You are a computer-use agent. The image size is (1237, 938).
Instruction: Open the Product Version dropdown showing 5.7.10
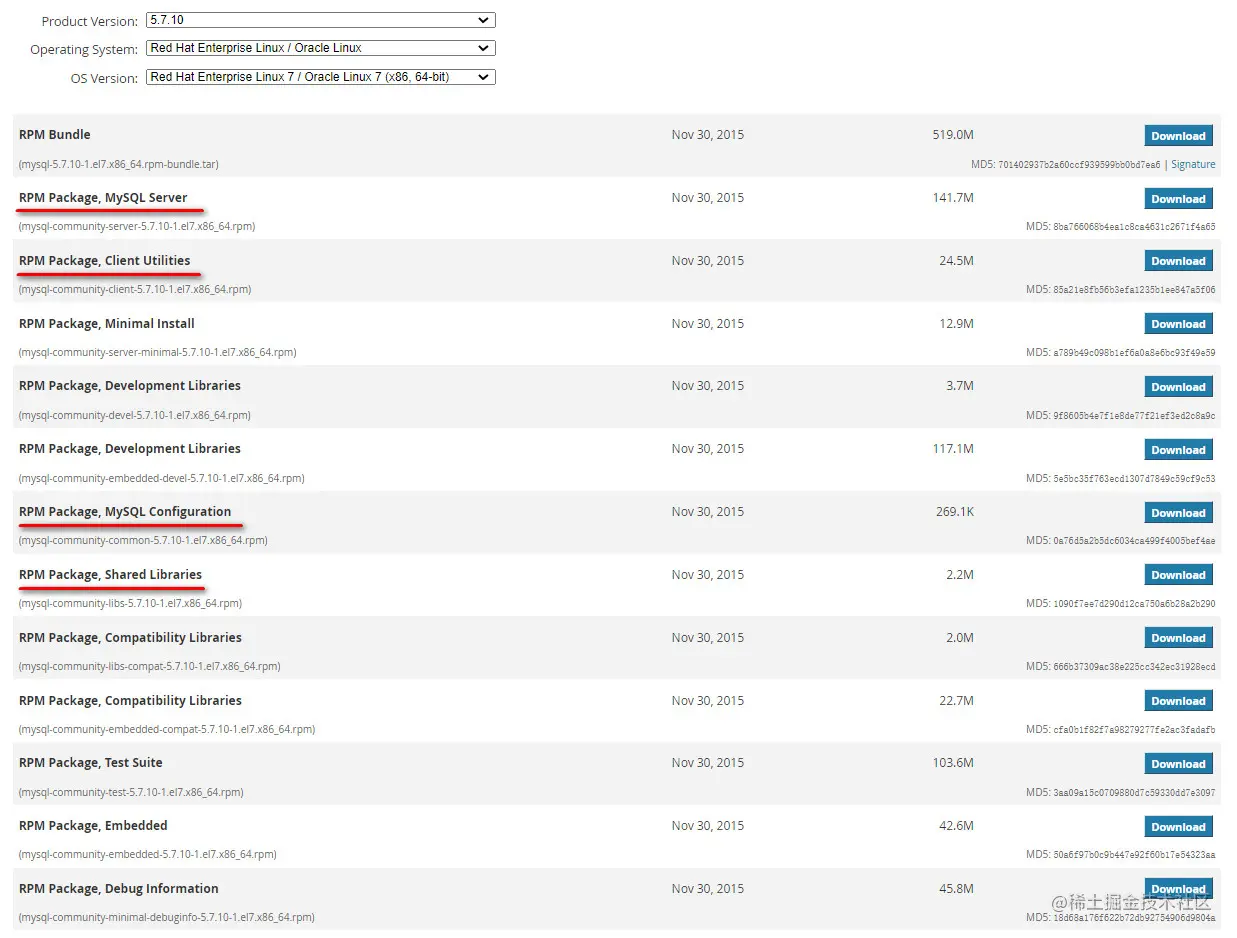coord(320,20)
